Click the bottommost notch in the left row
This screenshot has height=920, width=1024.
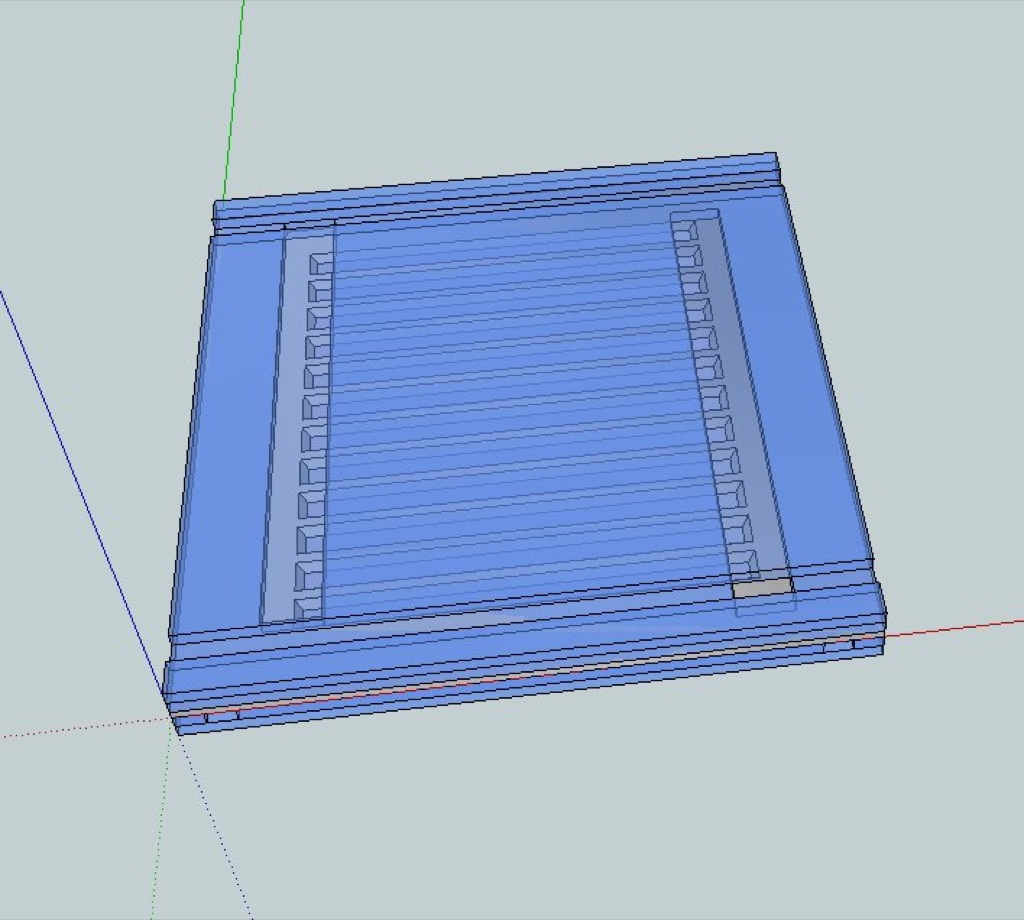coord(308,607)
